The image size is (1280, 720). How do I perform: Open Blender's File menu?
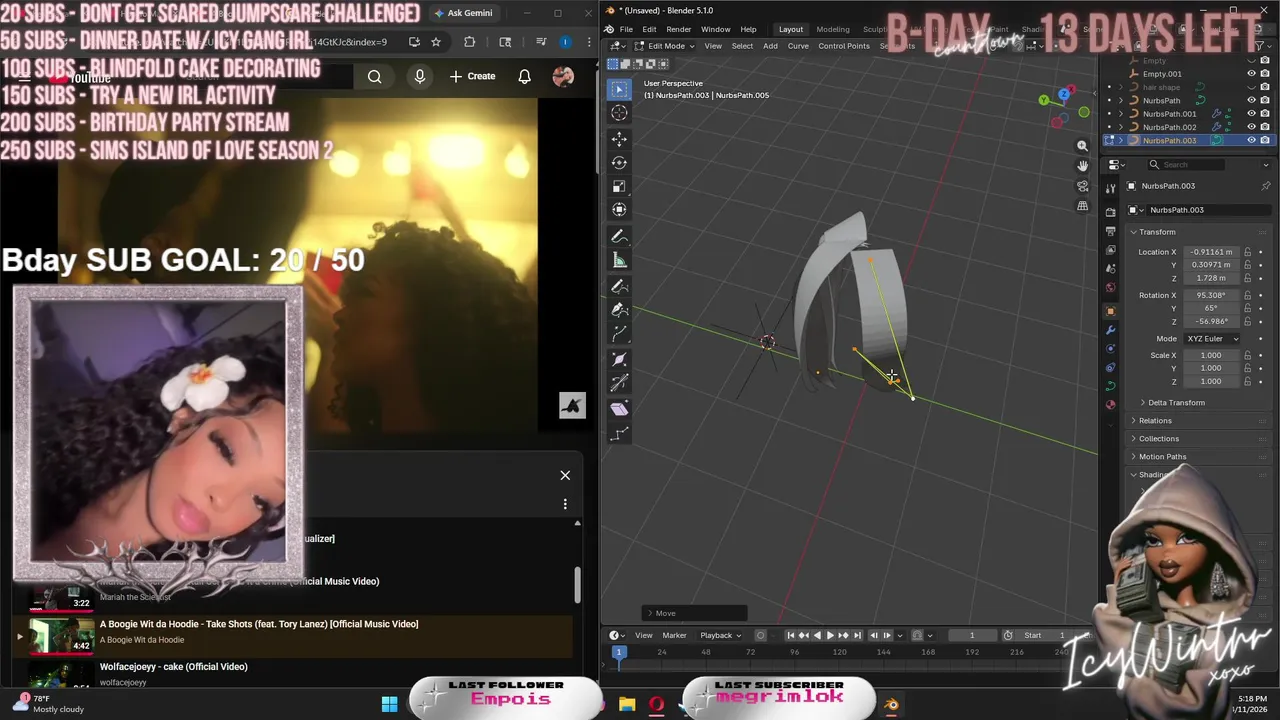(x=626, y=29)
